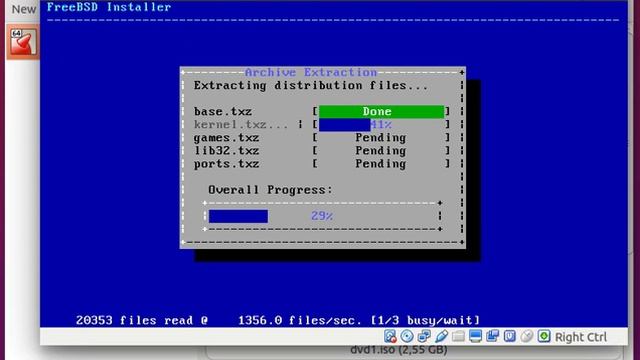Click the lib32.txz file name

227,151
